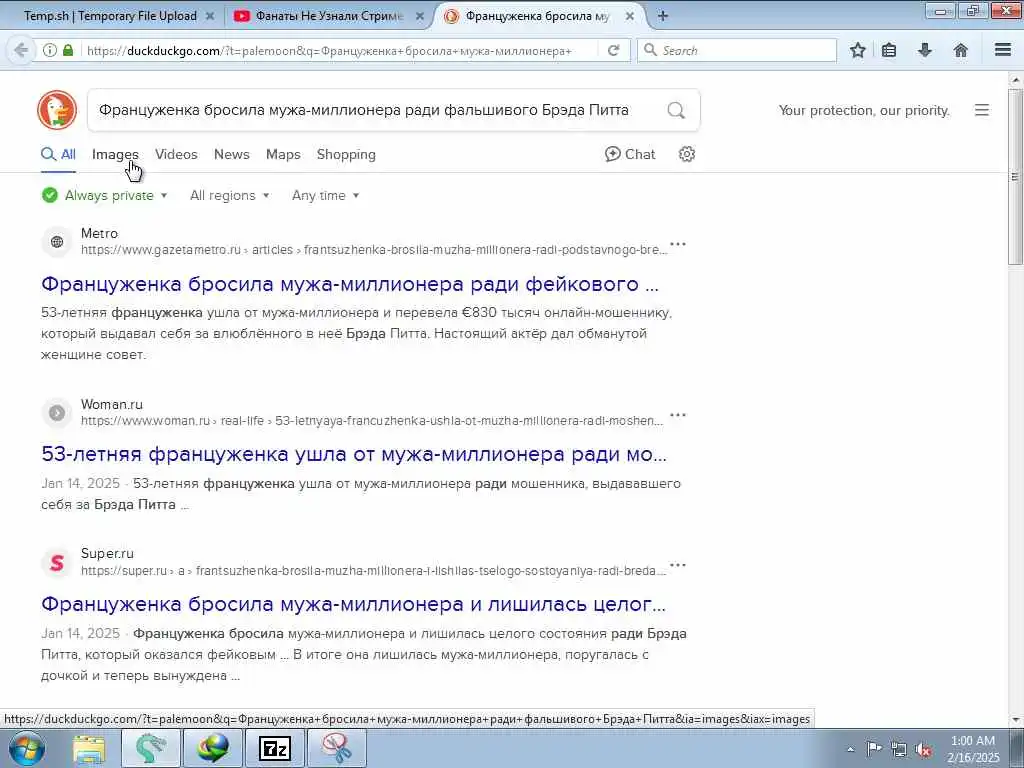
Task: Show hidden tray icons arrow
Action: (x=850, y=750)
